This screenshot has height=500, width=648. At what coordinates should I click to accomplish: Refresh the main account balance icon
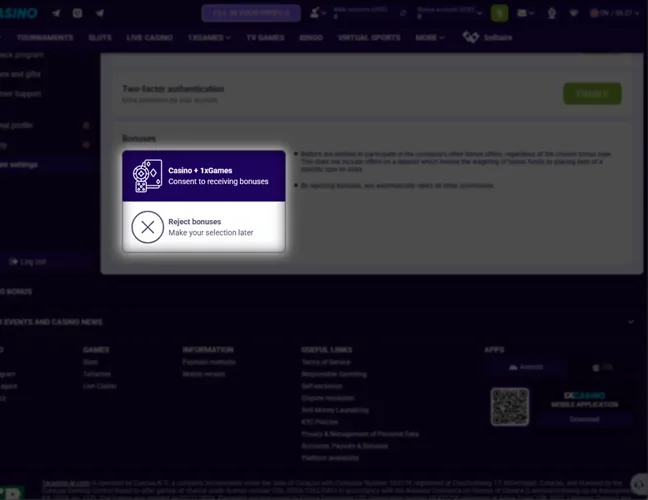pyautogui.click(x=403, y=13)
